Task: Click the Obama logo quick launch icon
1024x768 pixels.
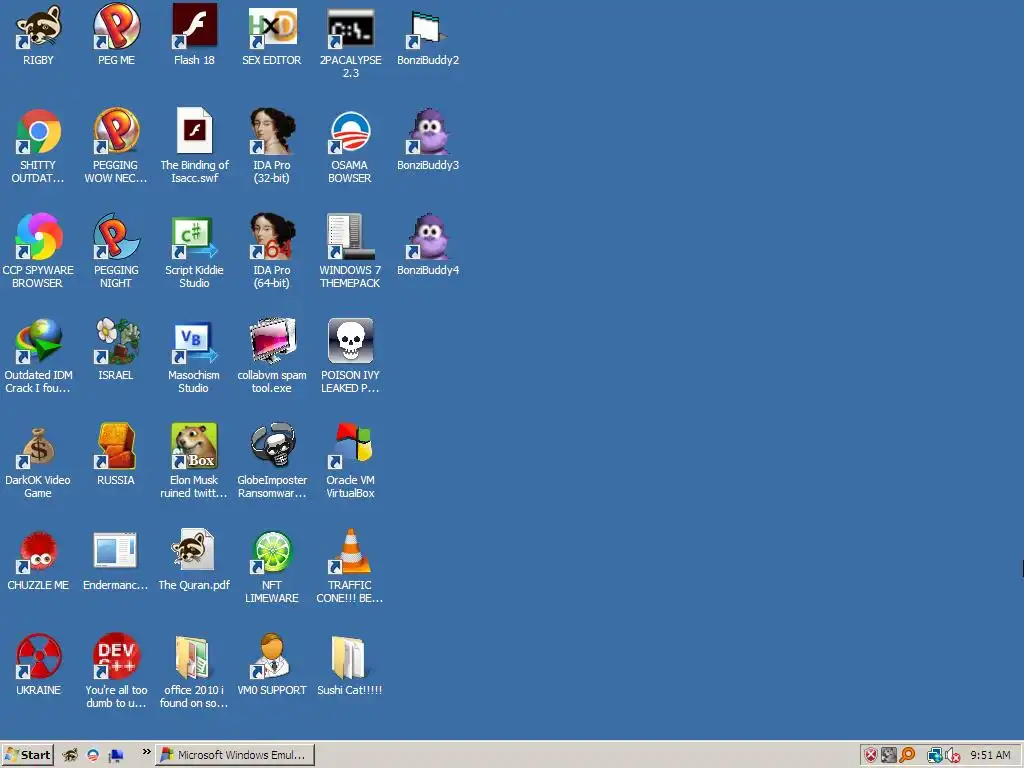Action: [93, 755]
